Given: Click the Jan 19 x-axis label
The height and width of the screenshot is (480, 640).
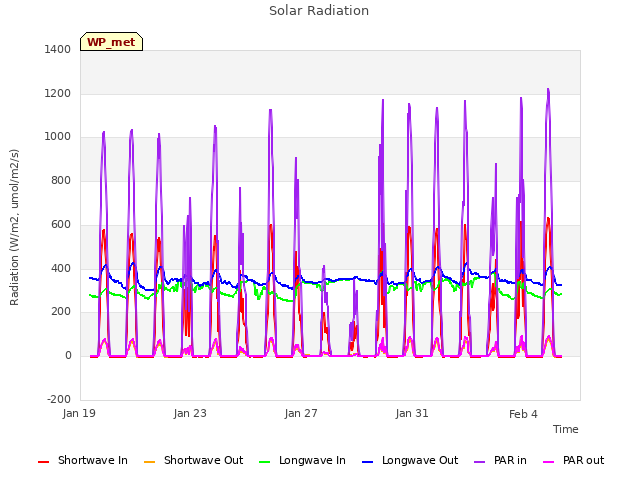Looking at the screenshot, I should pyautogui.click(x=79, y=413).
